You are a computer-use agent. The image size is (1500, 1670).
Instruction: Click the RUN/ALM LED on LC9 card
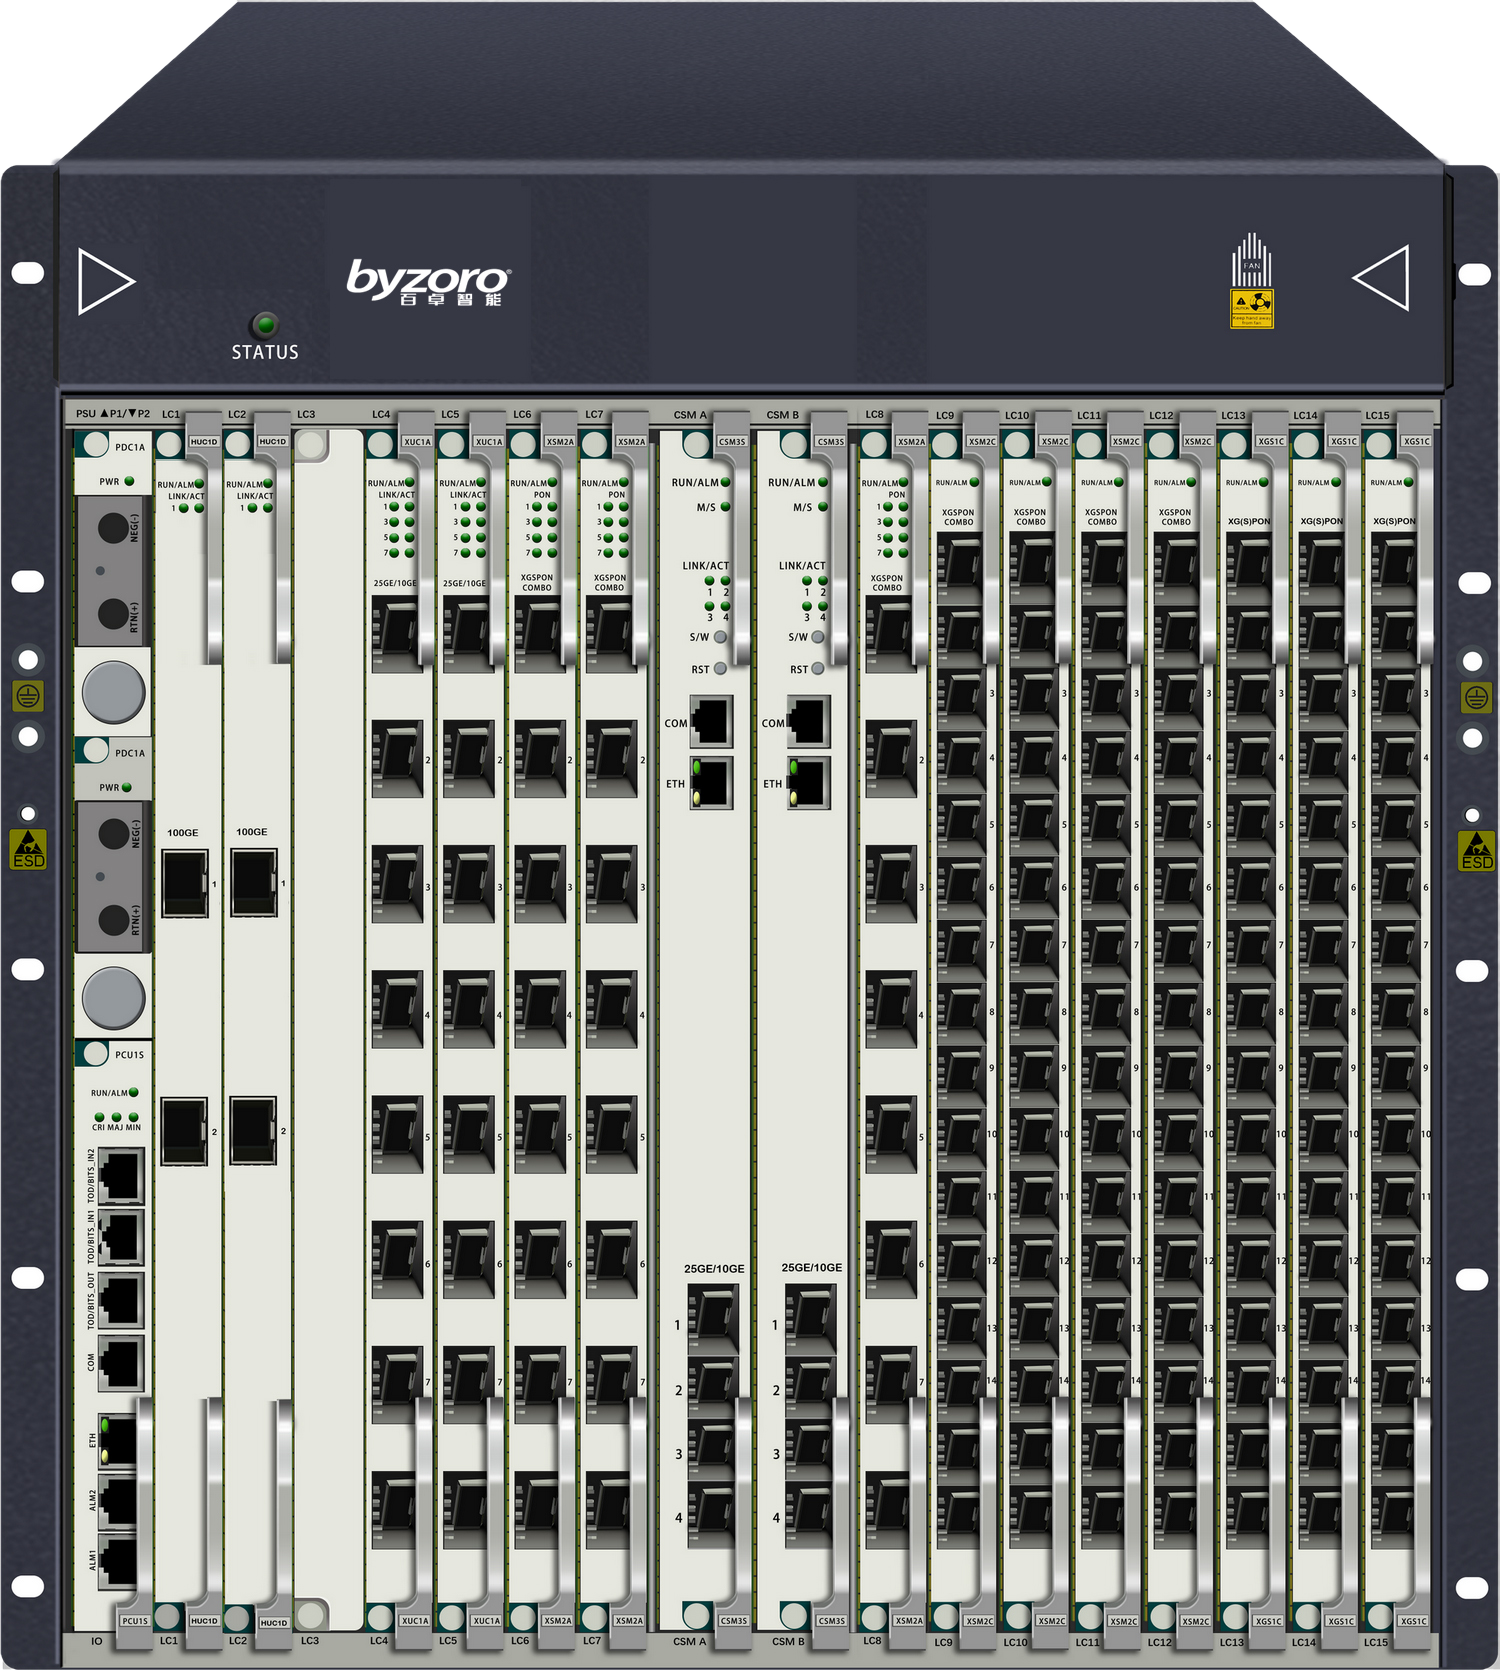(x=974, y=482)
